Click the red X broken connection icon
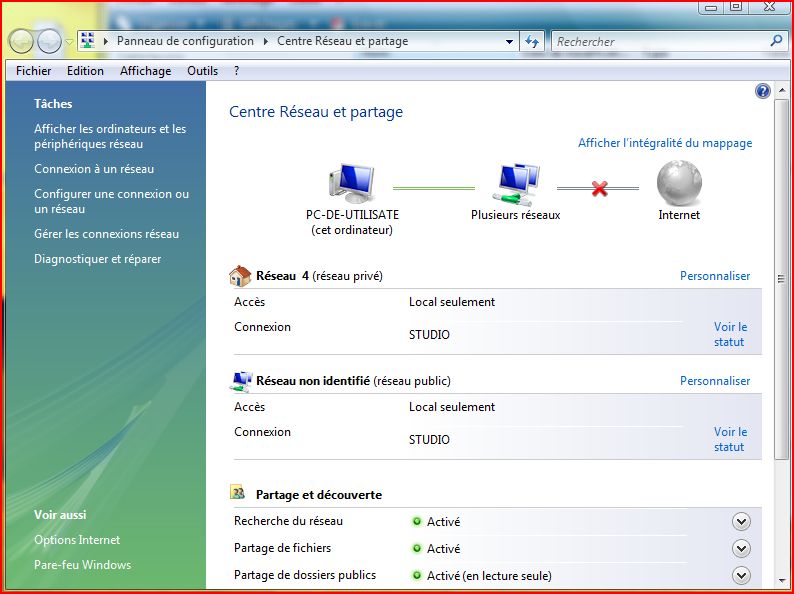 tap(599, 188)
